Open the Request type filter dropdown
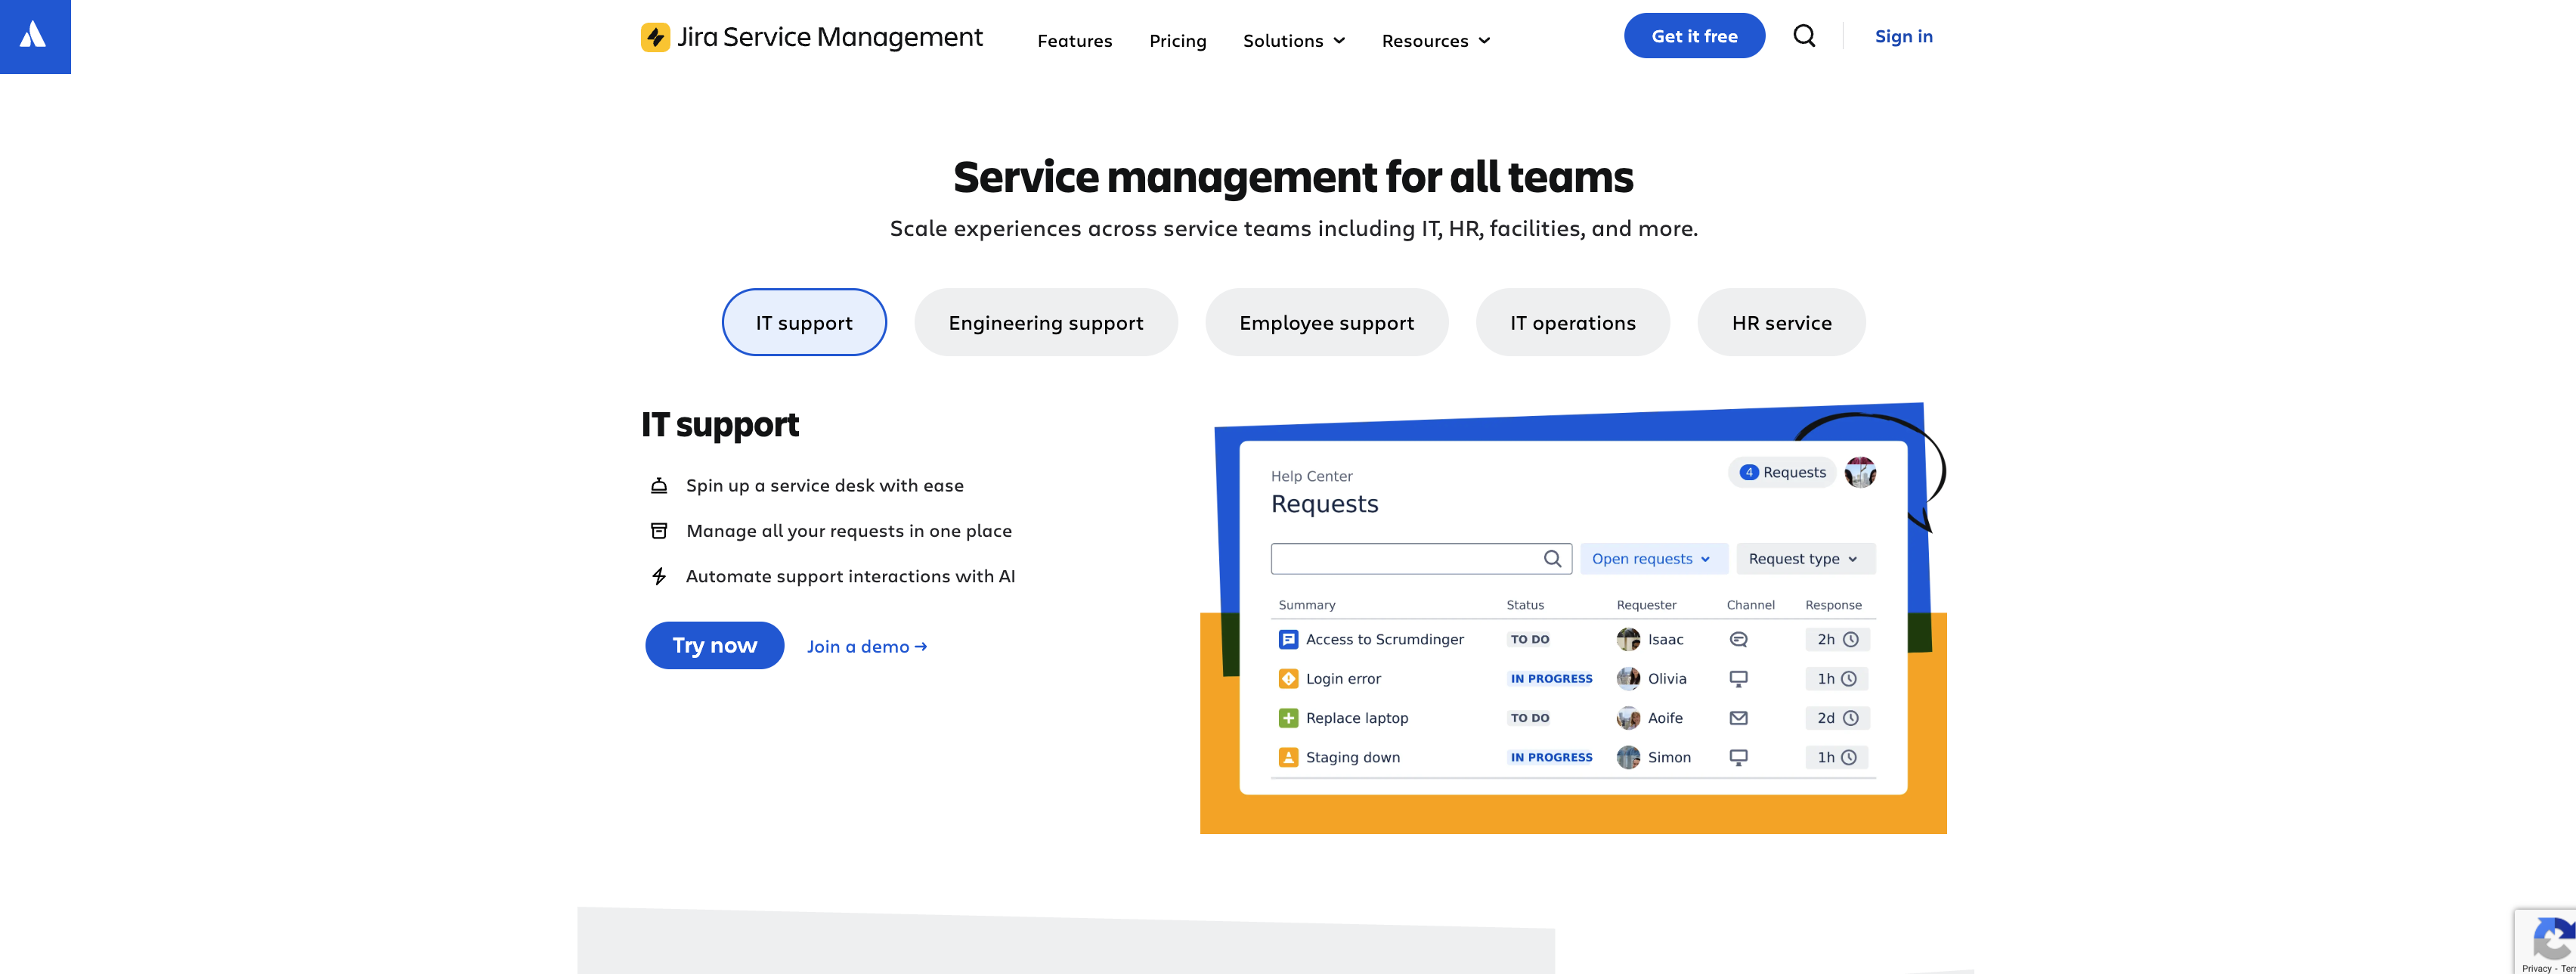2576x974 pixels. (1805, 559)
